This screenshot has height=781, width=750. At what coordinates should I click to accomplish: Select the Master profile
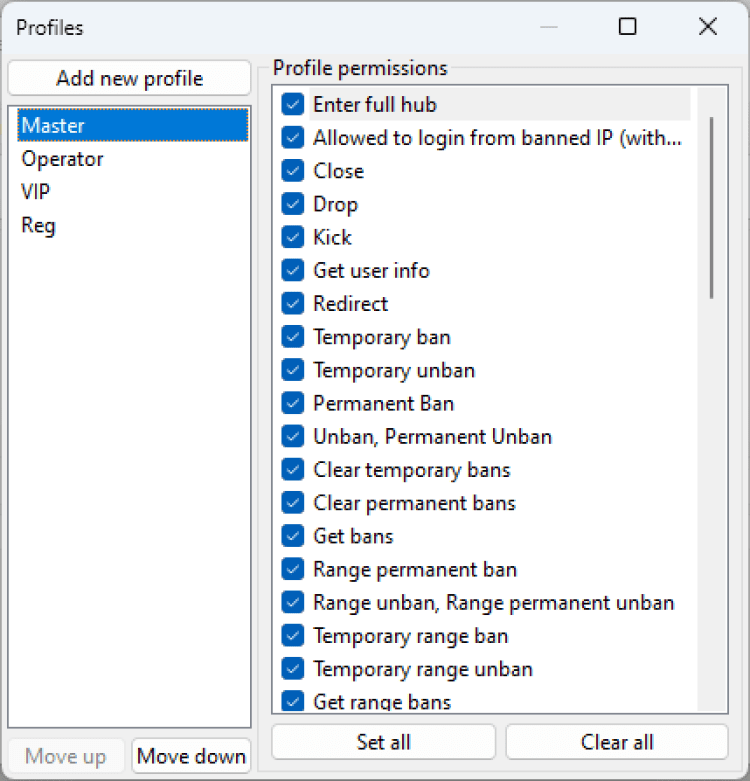click(x=54, y=126)
